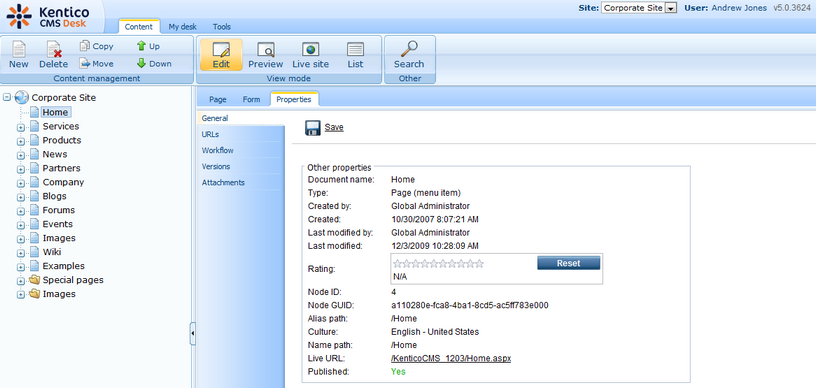
Task: Click the Corporate Site globe icon
Action: 22,97
